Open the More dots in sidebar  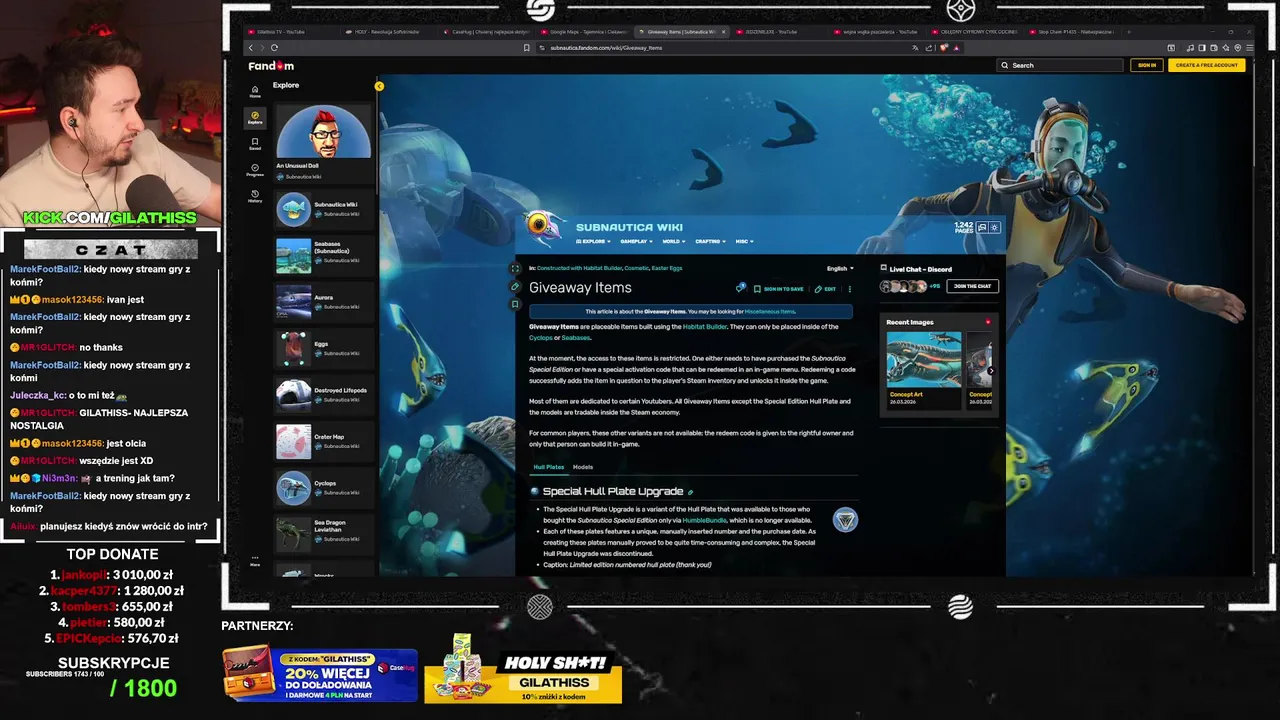[x=255, y=560]
